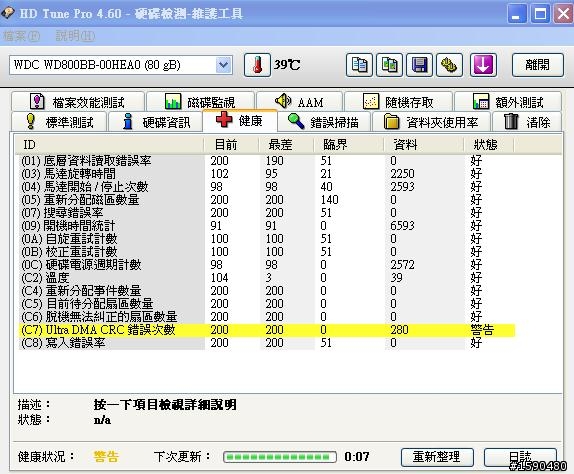
Task: Click data value 280 in C7 row
Action: pos(399,330)
